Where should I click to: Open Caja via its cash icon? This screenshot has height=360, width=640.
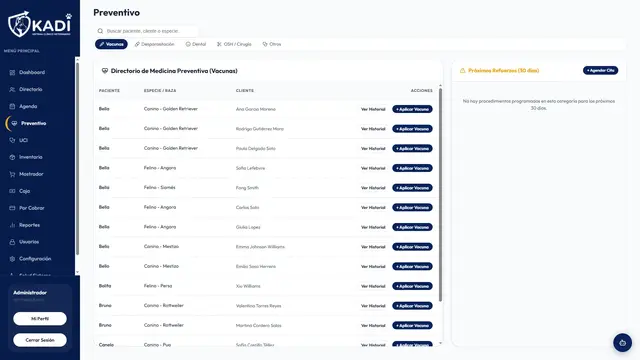pyautogui.click(x=12, y=191)
